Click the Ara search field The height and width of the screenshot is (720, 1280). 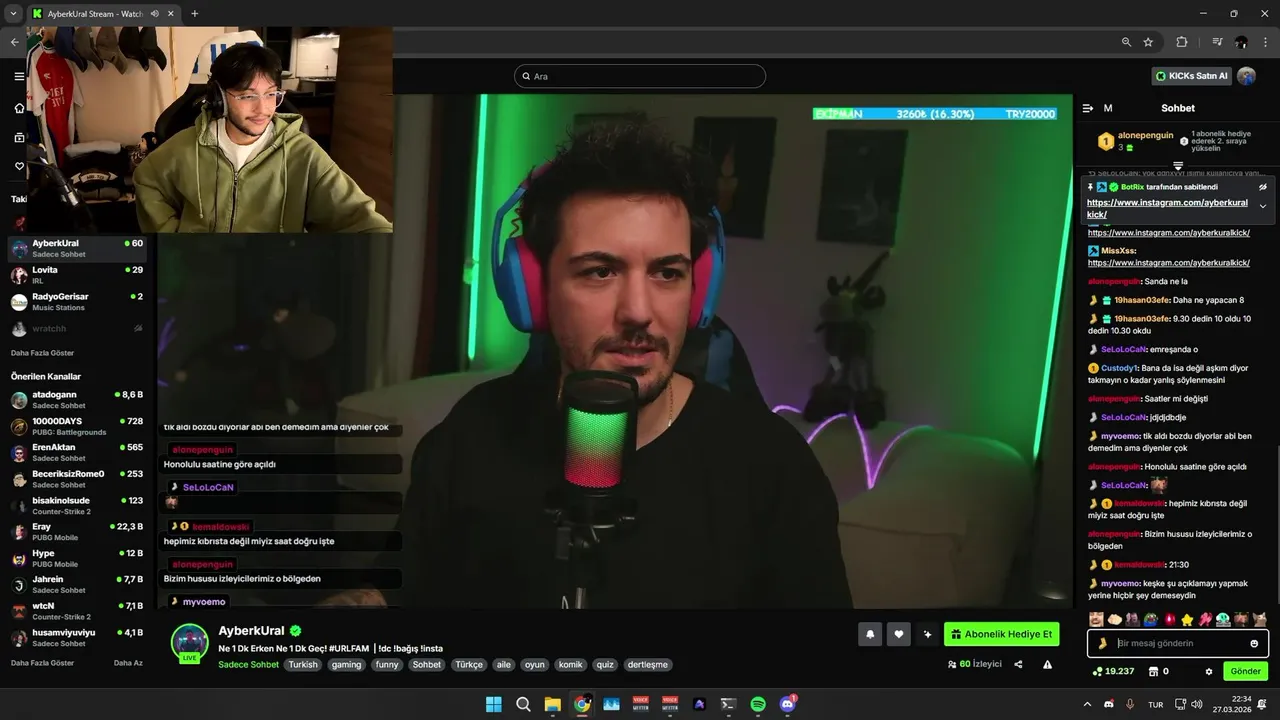(640, 76)
